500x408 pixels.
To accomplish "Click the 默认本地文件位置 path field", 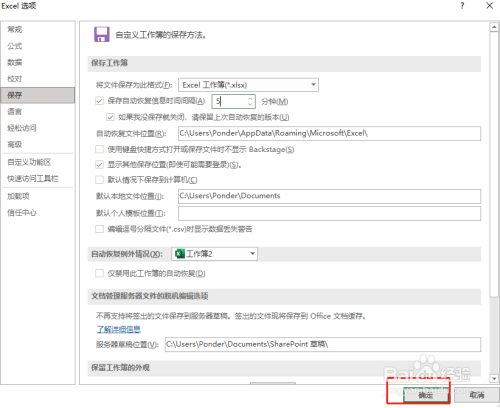I will coord(329,196).
